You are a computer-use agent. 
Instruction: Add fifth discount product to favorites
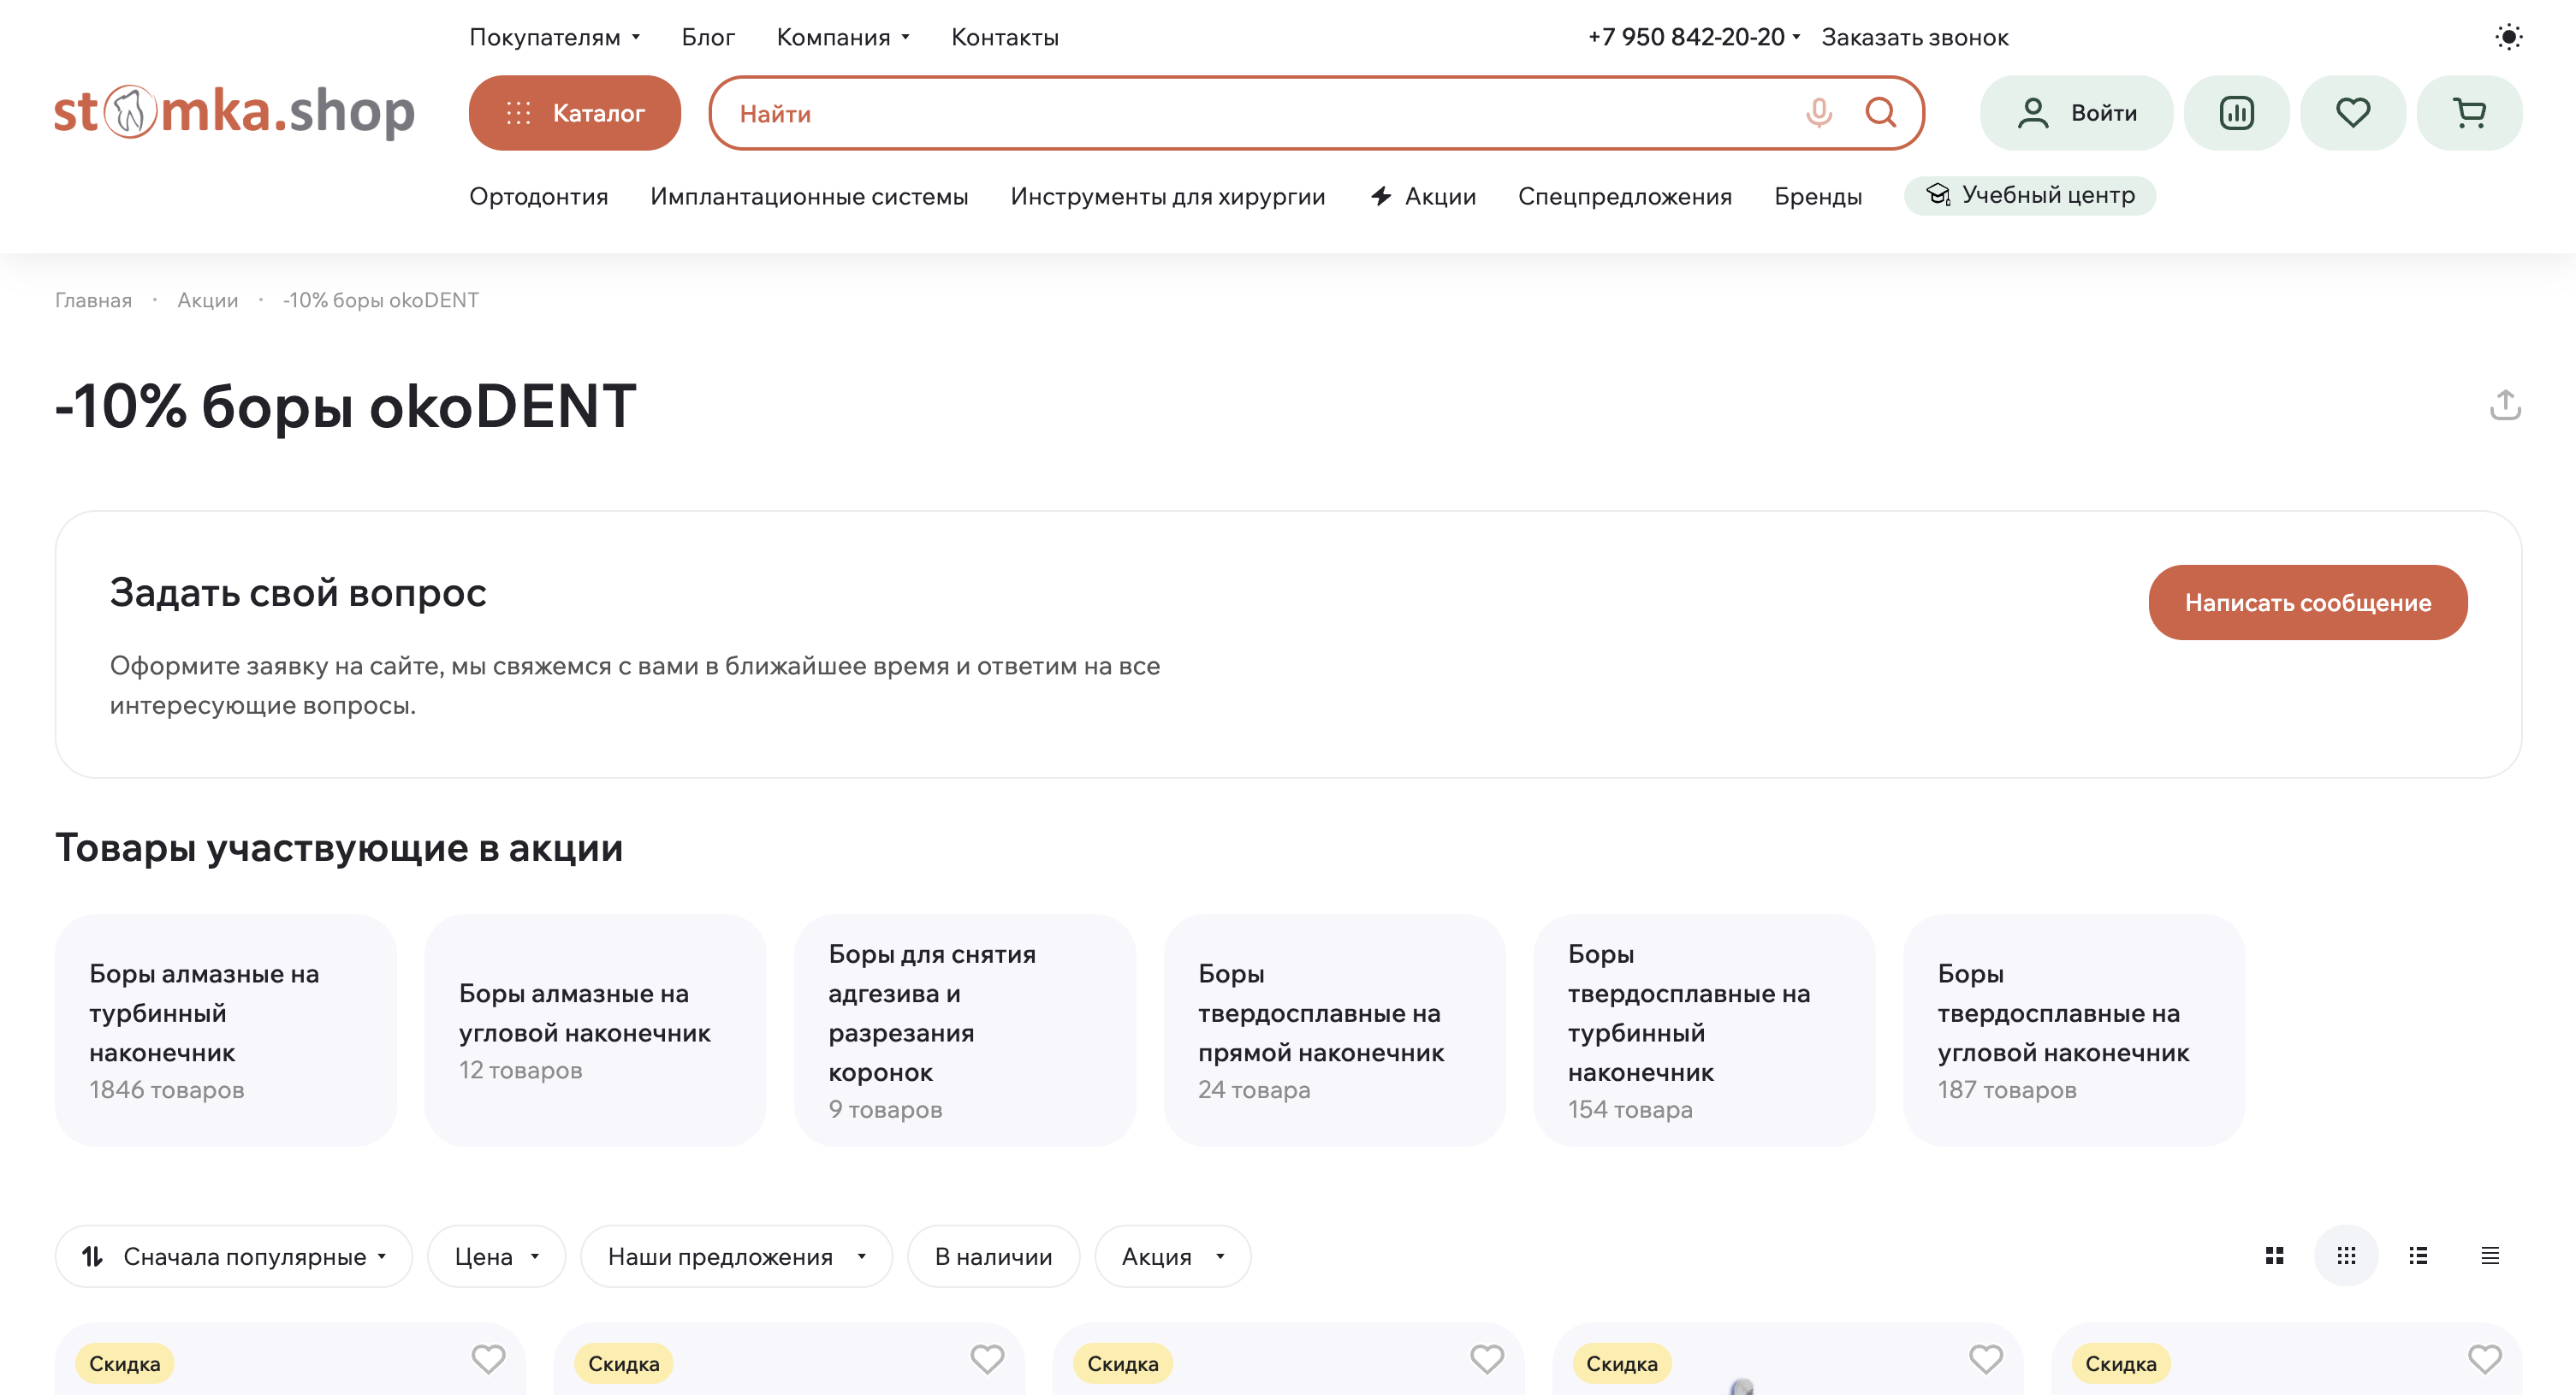tap(2484, 1359)
